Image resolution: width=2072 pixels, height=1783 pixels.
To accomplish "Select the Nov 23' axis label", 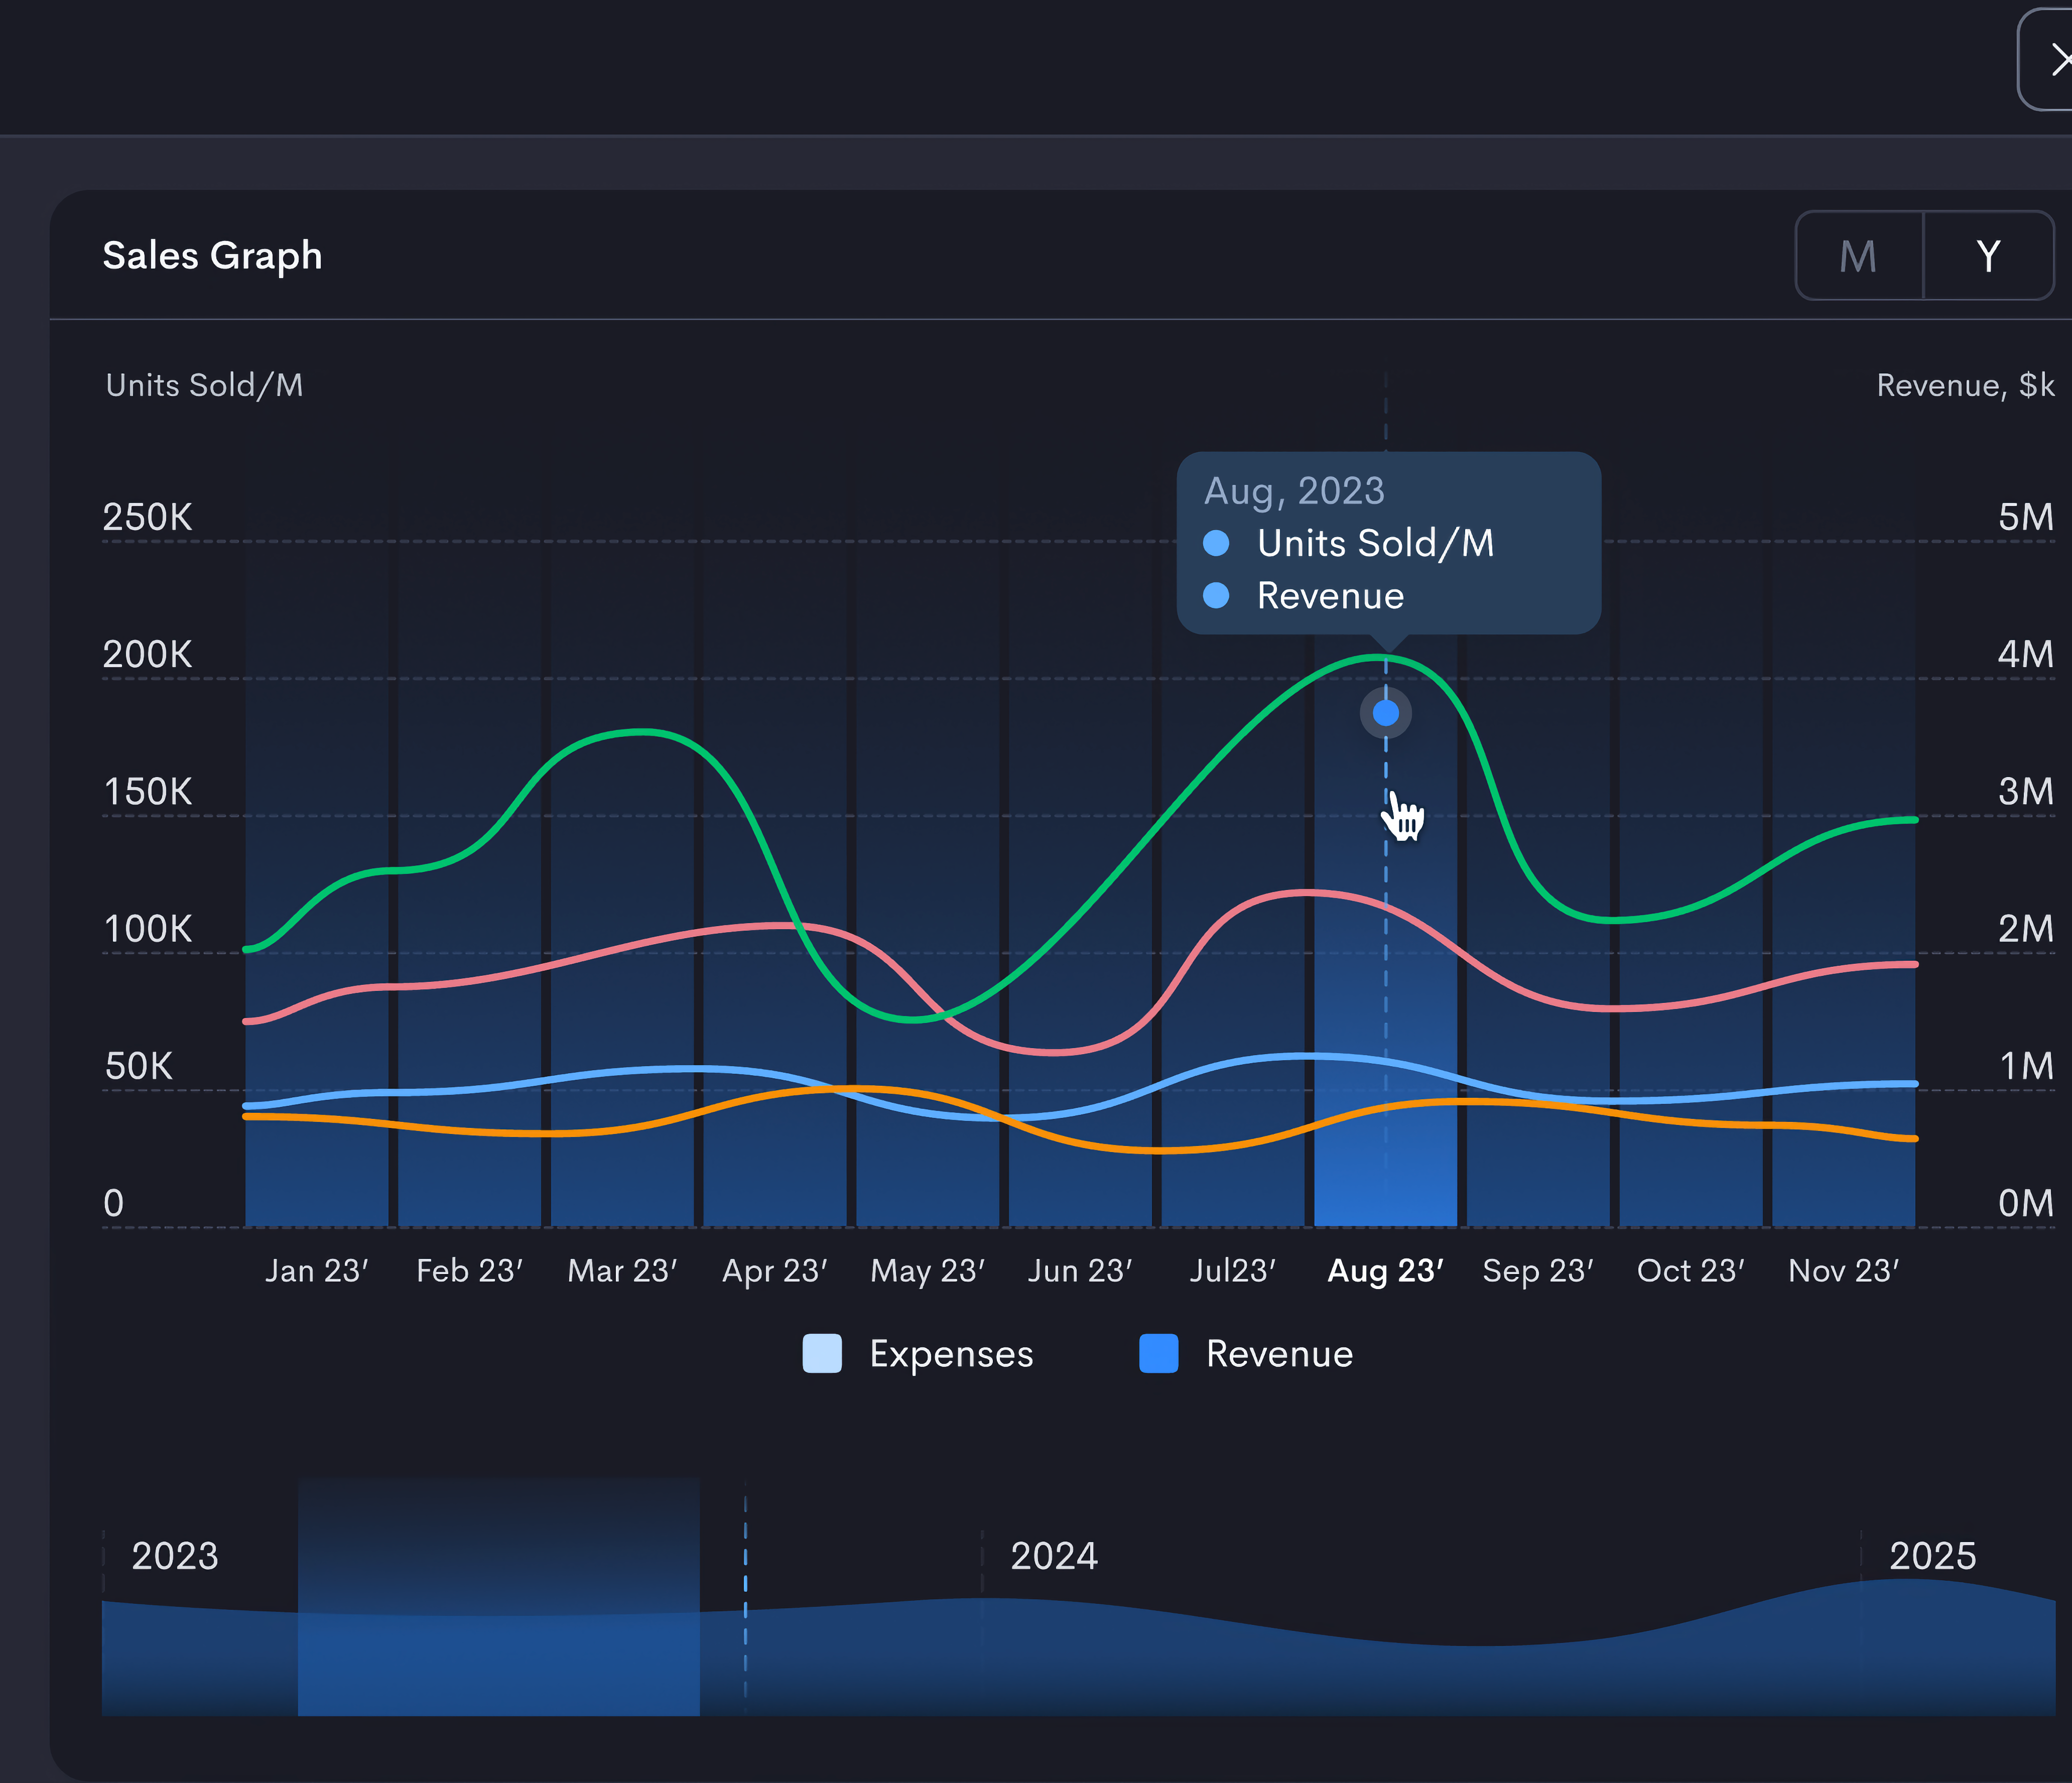I will tap(1844, 1270).
